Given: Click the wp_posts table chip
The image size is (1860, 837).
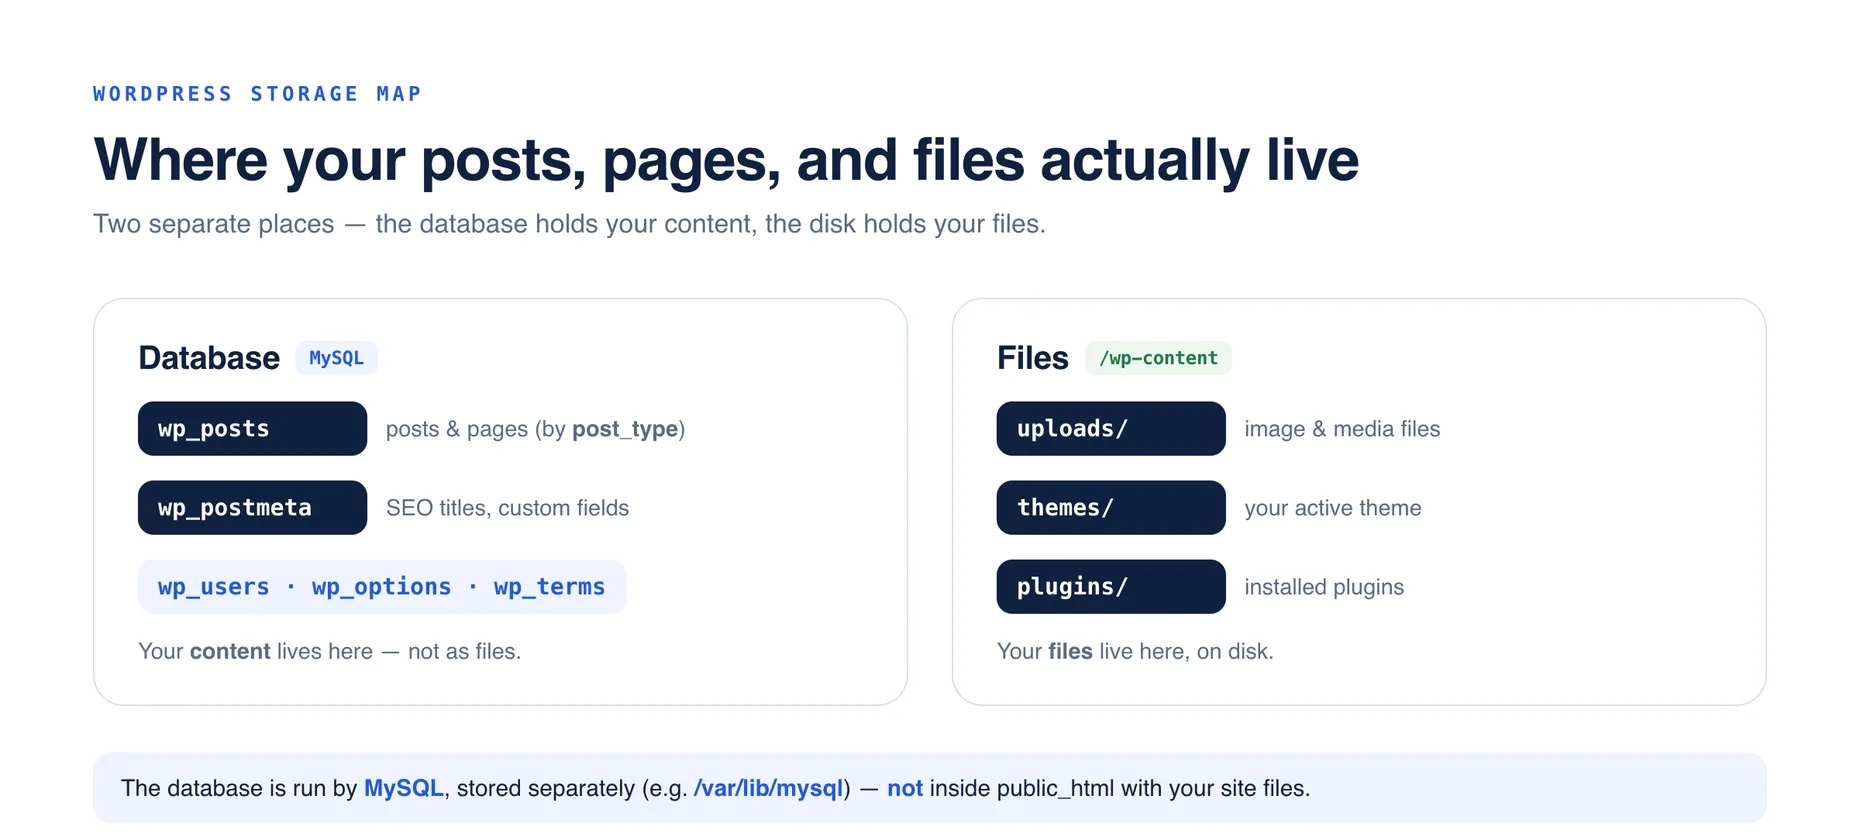Looking at the screenshot, I should (x=252, y=429).
